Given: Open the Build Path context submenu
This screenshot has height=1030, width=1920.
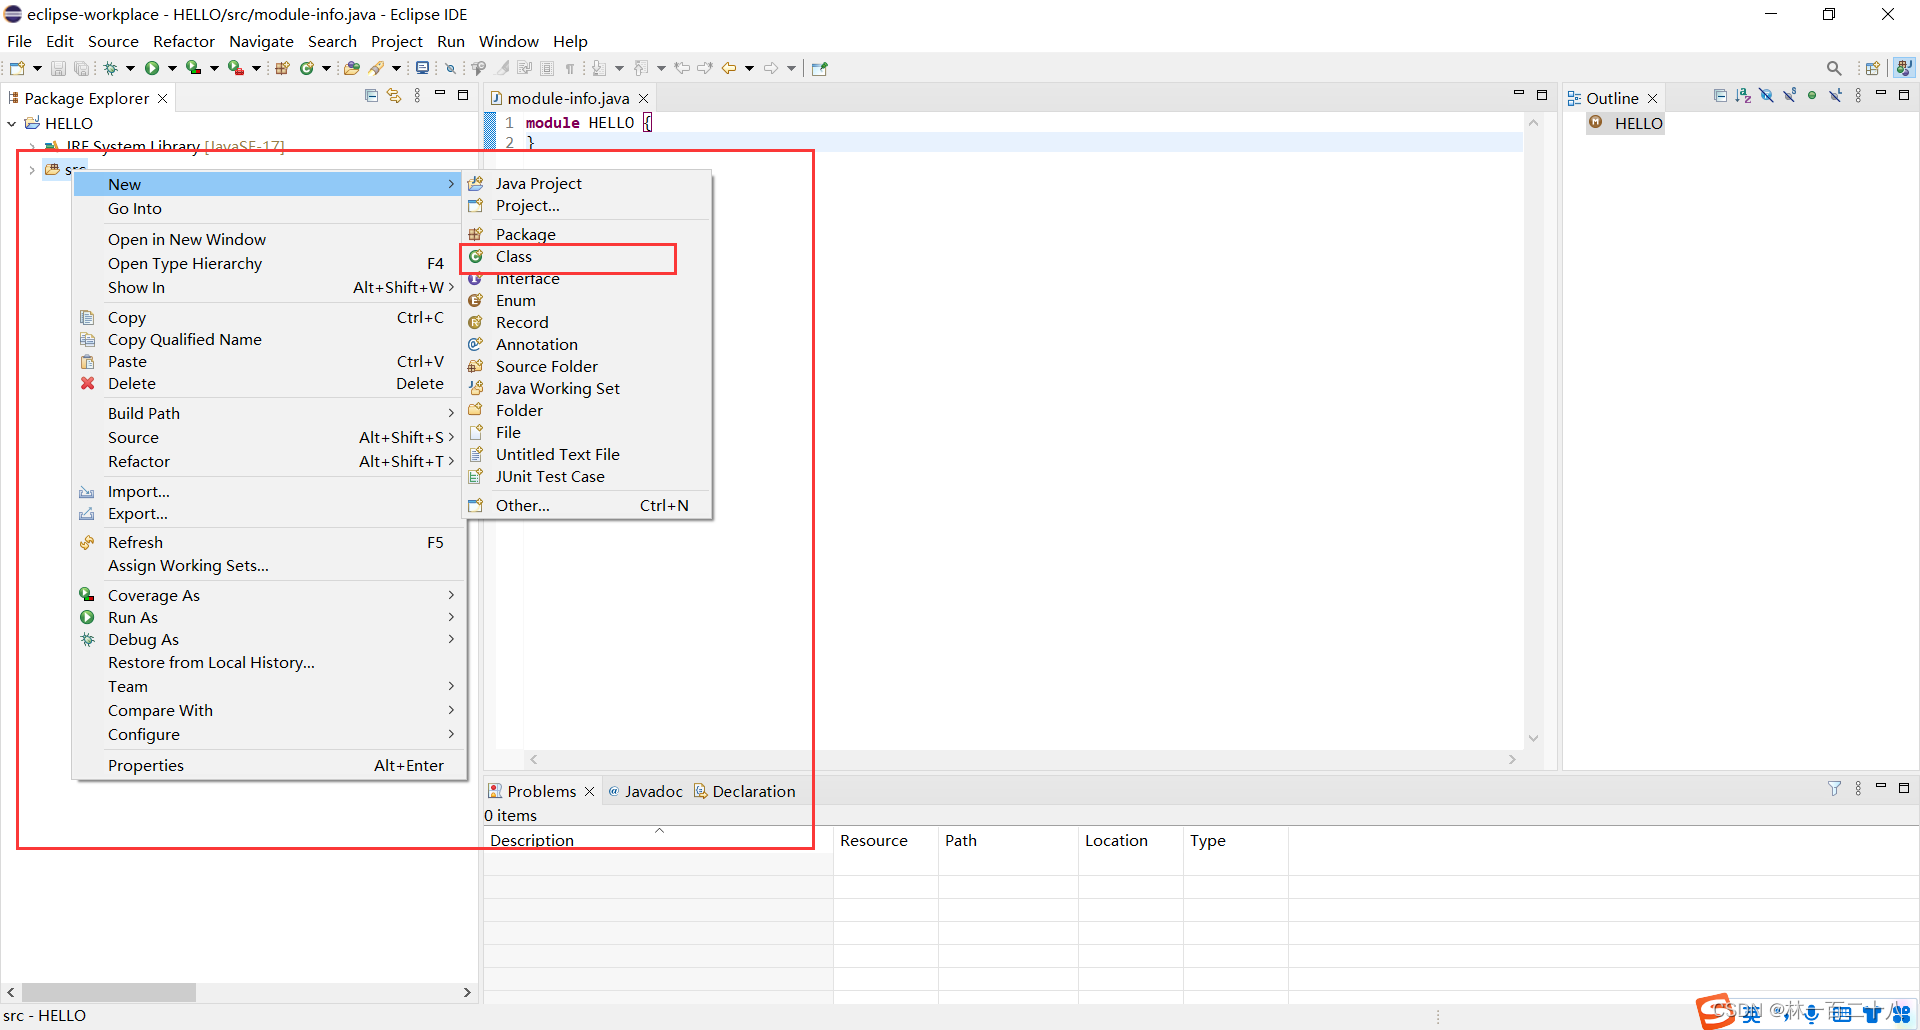Looking at the screenshot, I should (268, 413).
